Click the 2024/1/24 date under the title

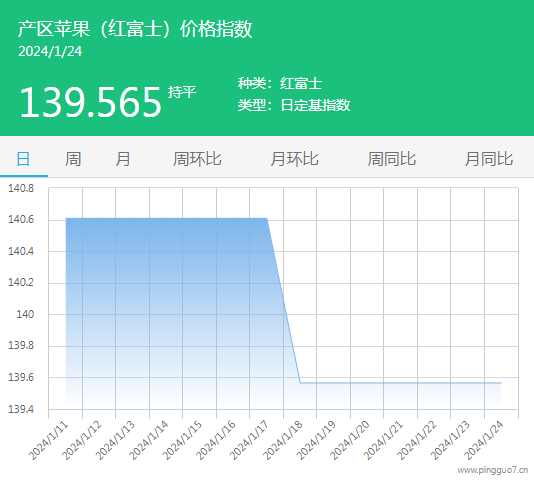coord(50,51)
